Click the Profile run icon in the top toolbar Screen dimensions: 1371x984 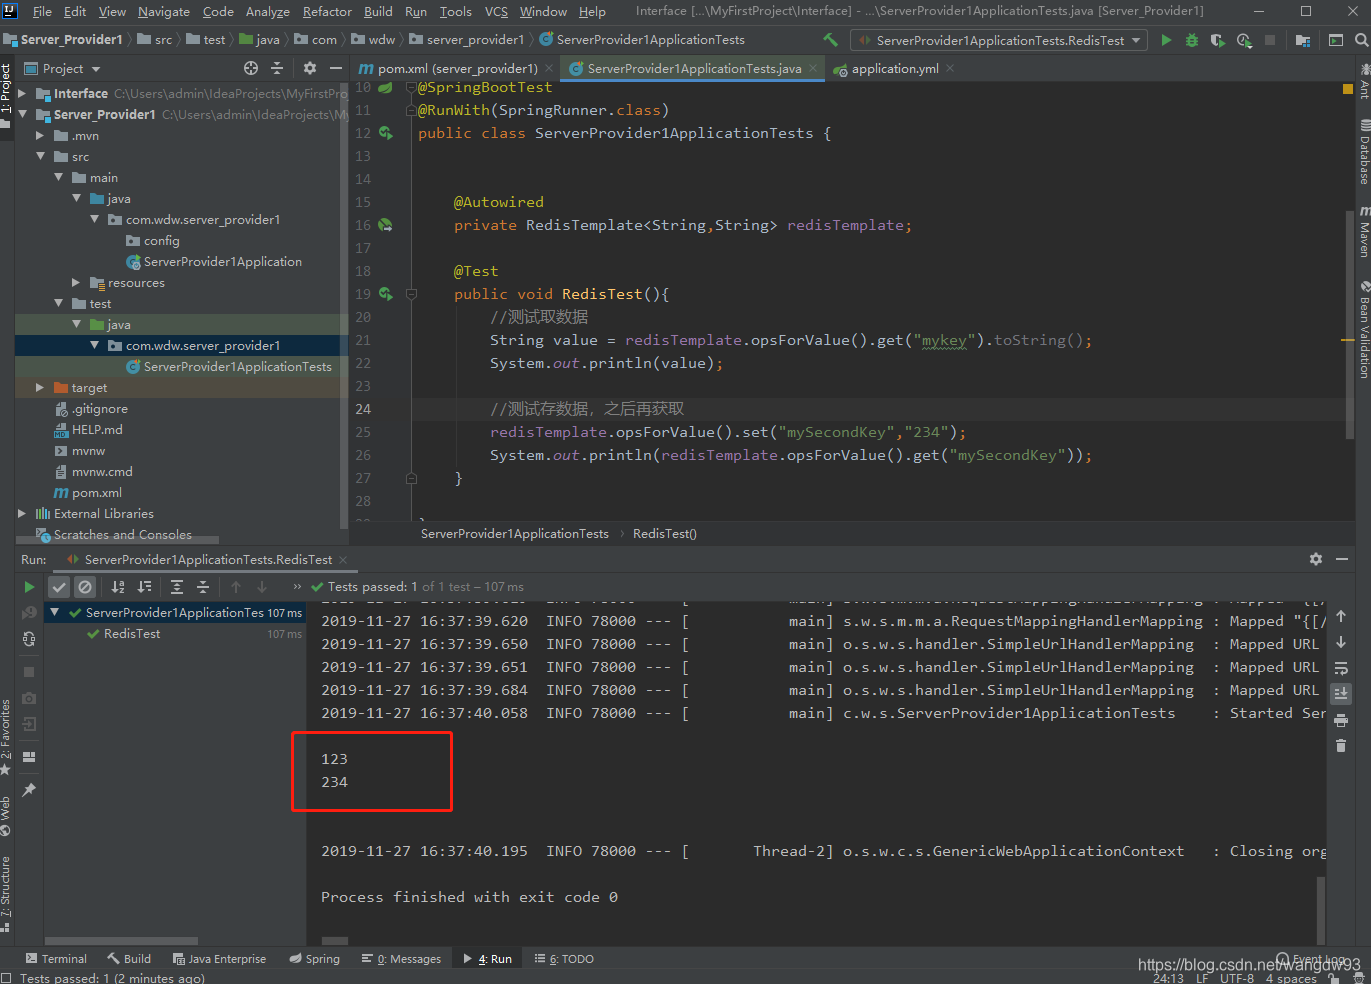click(x=1244, y=40)
